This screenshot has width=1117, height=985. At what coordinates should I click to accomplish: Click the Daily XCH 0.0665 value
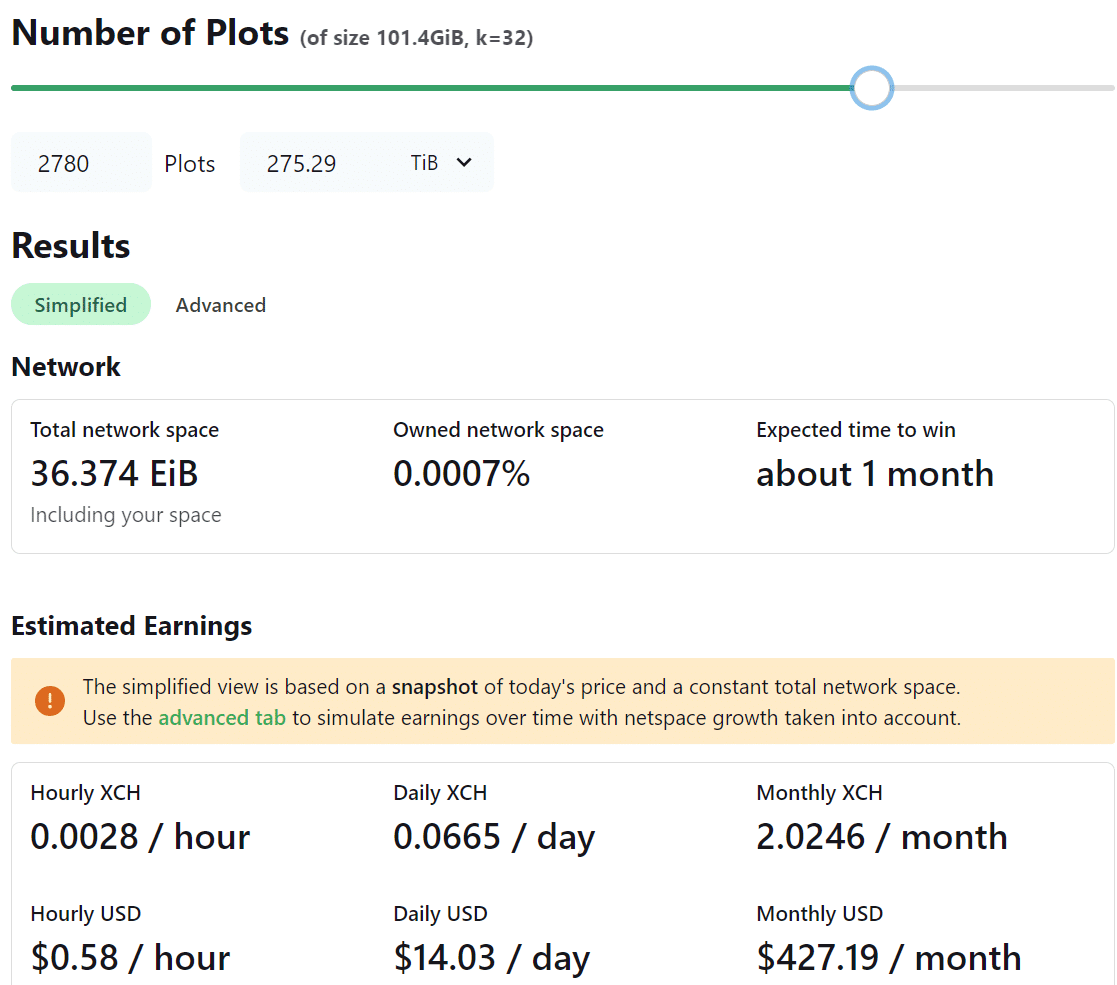[494, 836]
